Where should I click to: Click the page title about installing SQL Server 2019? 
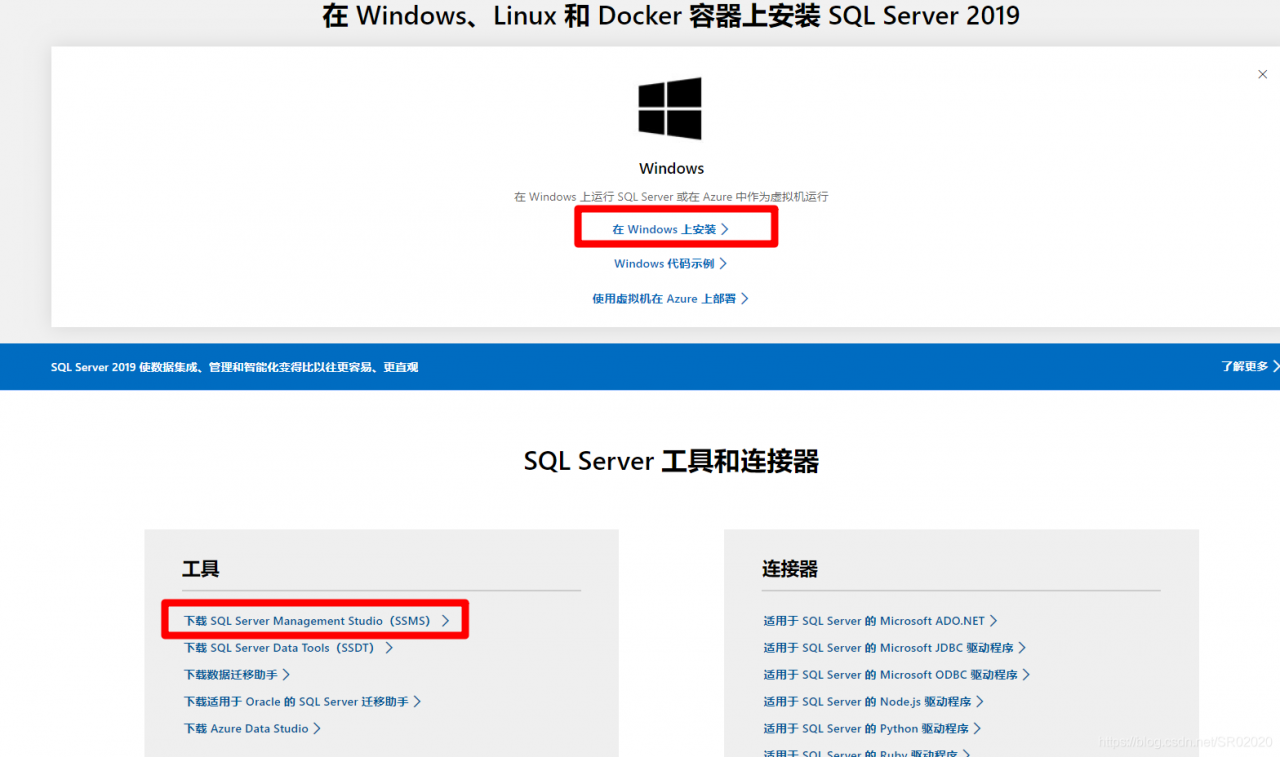point(671,16)
